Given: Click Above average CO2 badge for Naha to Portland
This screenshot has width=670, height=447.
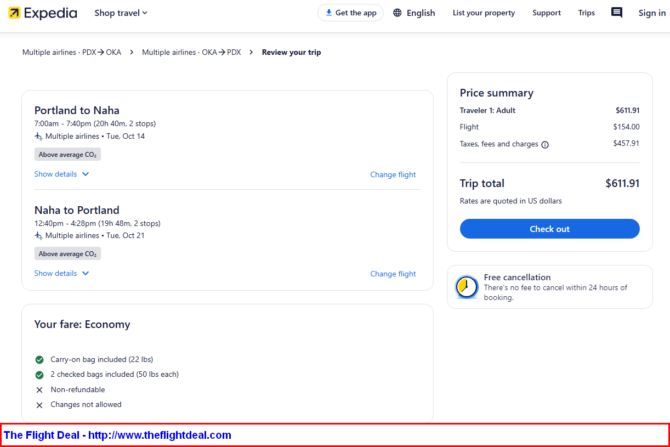Looking at the screenshot, I should [68, 253].
